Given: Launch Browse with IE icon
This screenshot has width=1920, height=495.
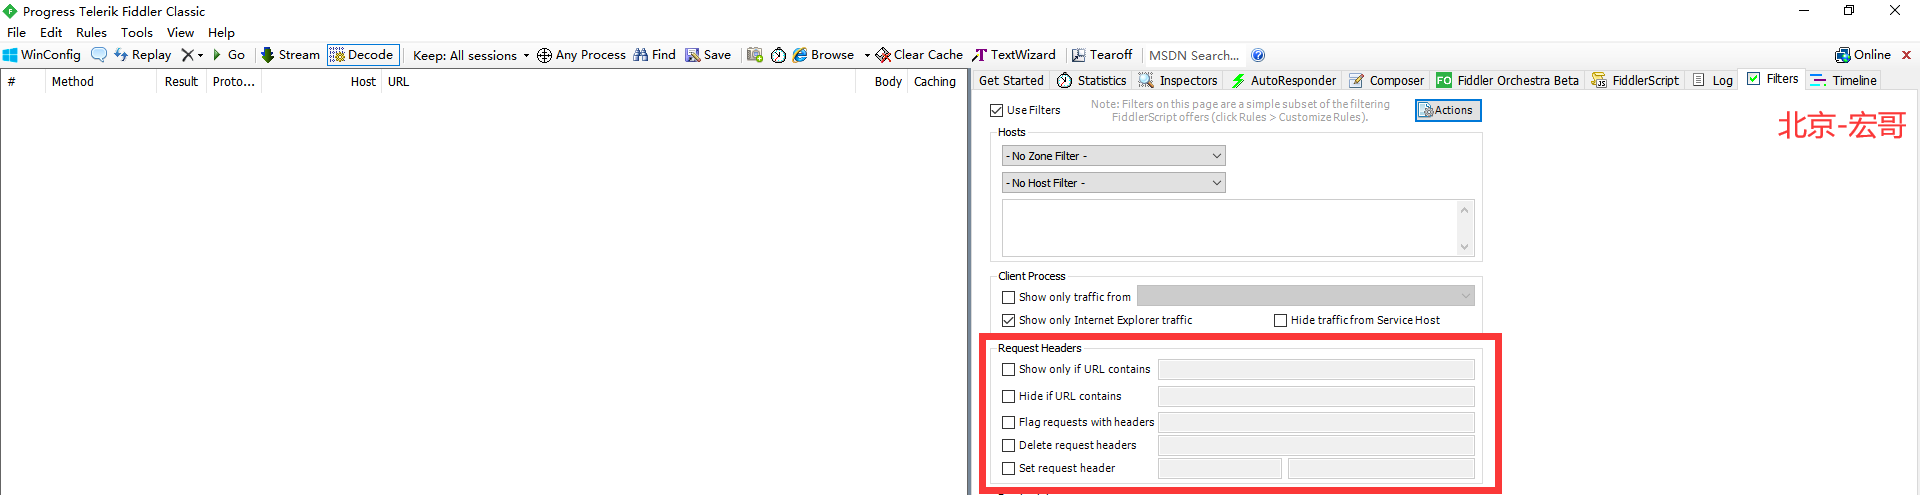Looking at the screenshot, I should [x=823, y=55].
